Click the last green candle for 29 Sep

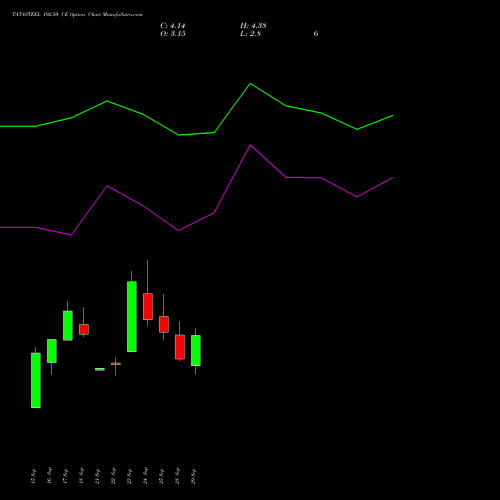[196, 350]
